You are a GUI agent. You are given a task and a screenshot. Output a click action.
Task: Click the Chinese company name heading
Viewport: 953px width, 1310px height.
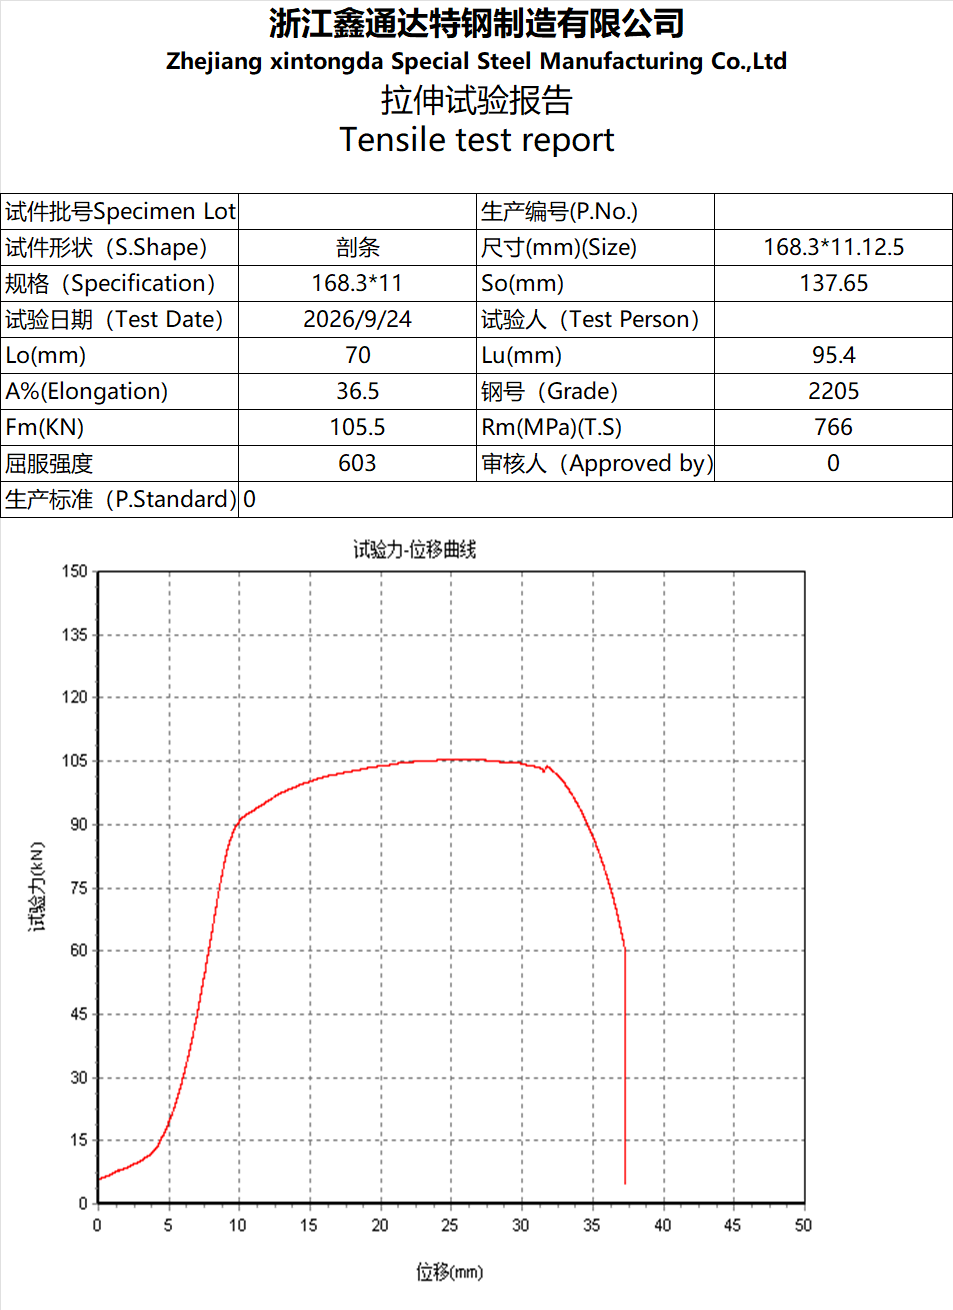[476, 23]
